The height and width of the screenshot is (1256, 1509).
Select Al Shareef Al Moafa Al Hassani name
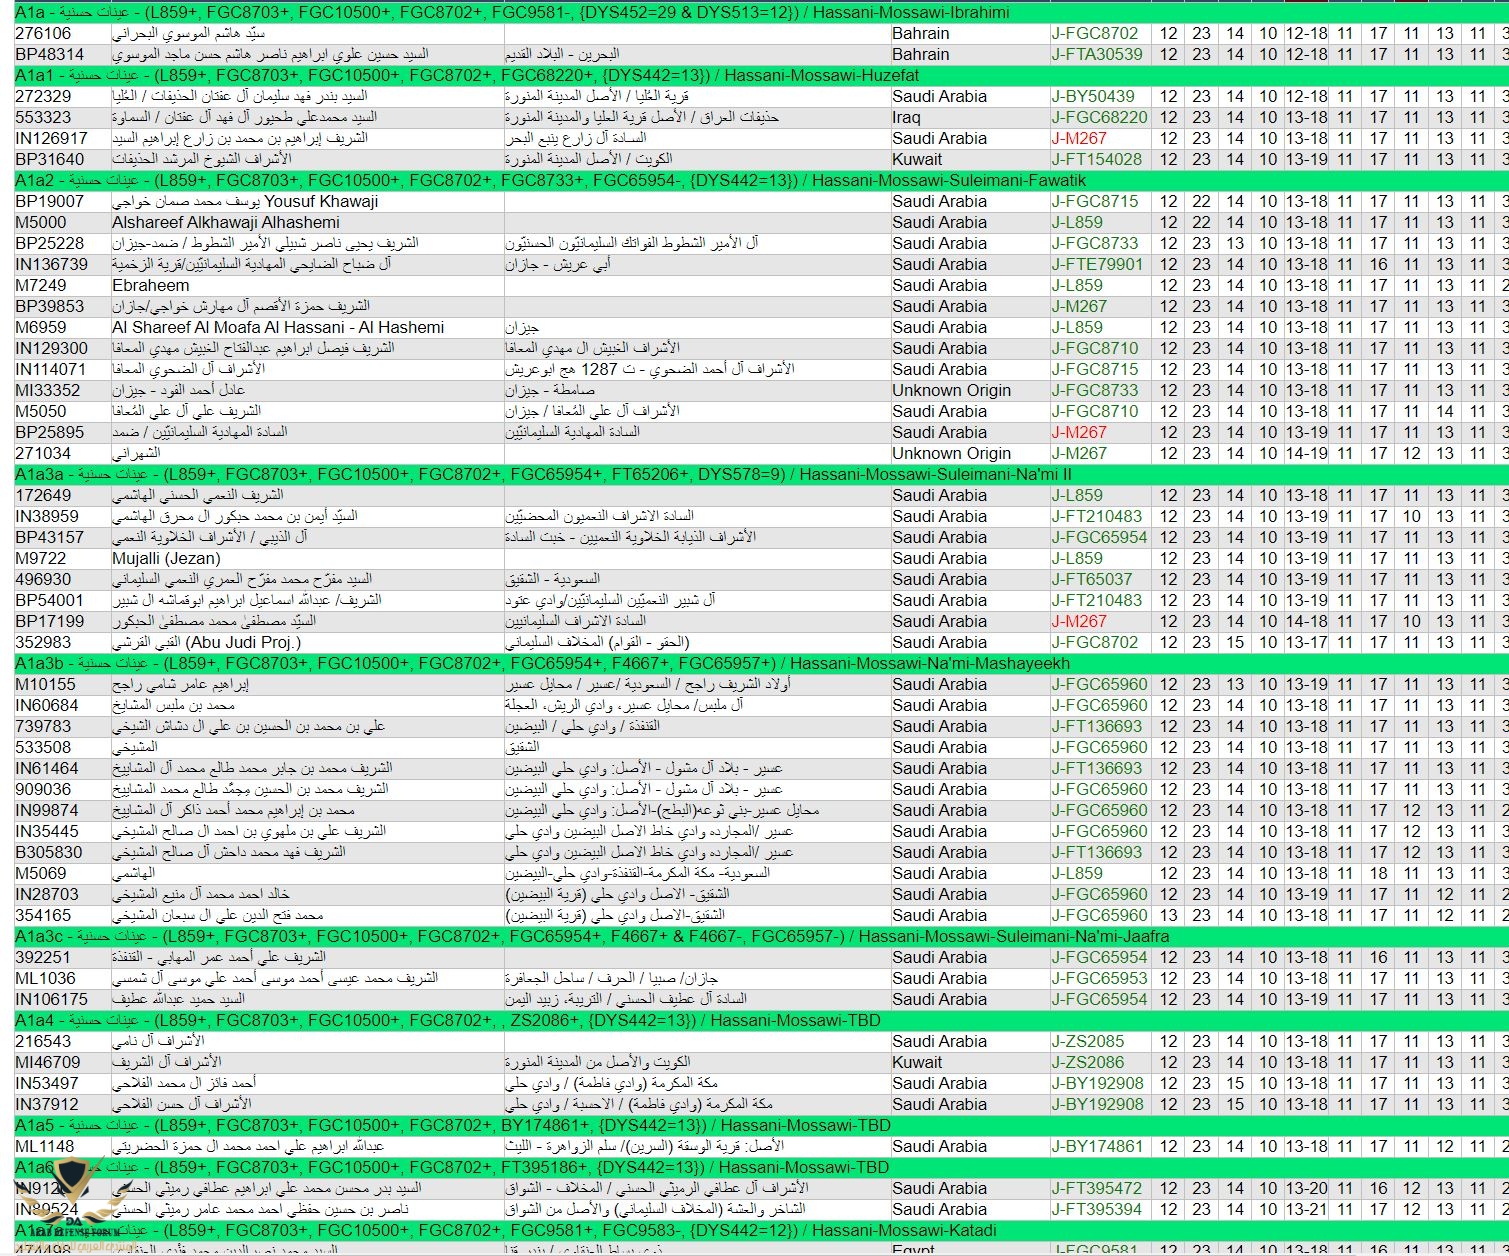point(278,328)
